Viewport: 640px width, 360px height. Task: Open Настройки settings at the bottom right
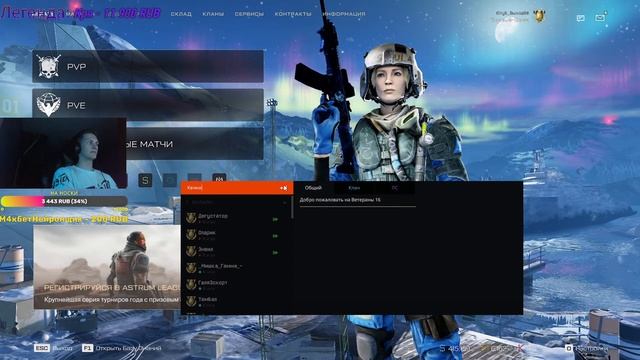[587, 348]
